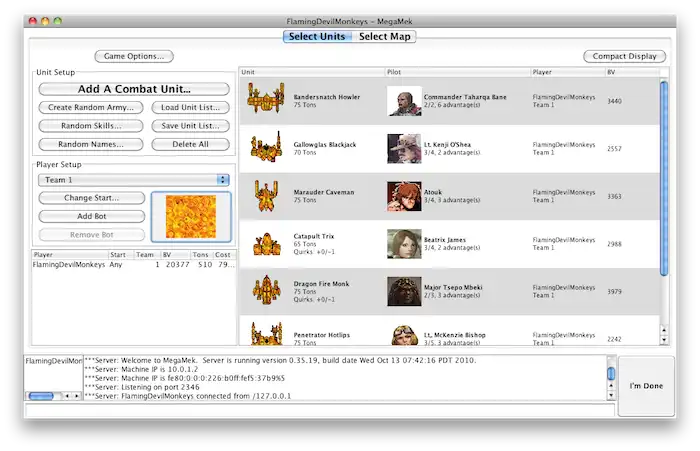The image size is (700, 451).
Task: Click chat log scroll down arrow
Action: 611,396
